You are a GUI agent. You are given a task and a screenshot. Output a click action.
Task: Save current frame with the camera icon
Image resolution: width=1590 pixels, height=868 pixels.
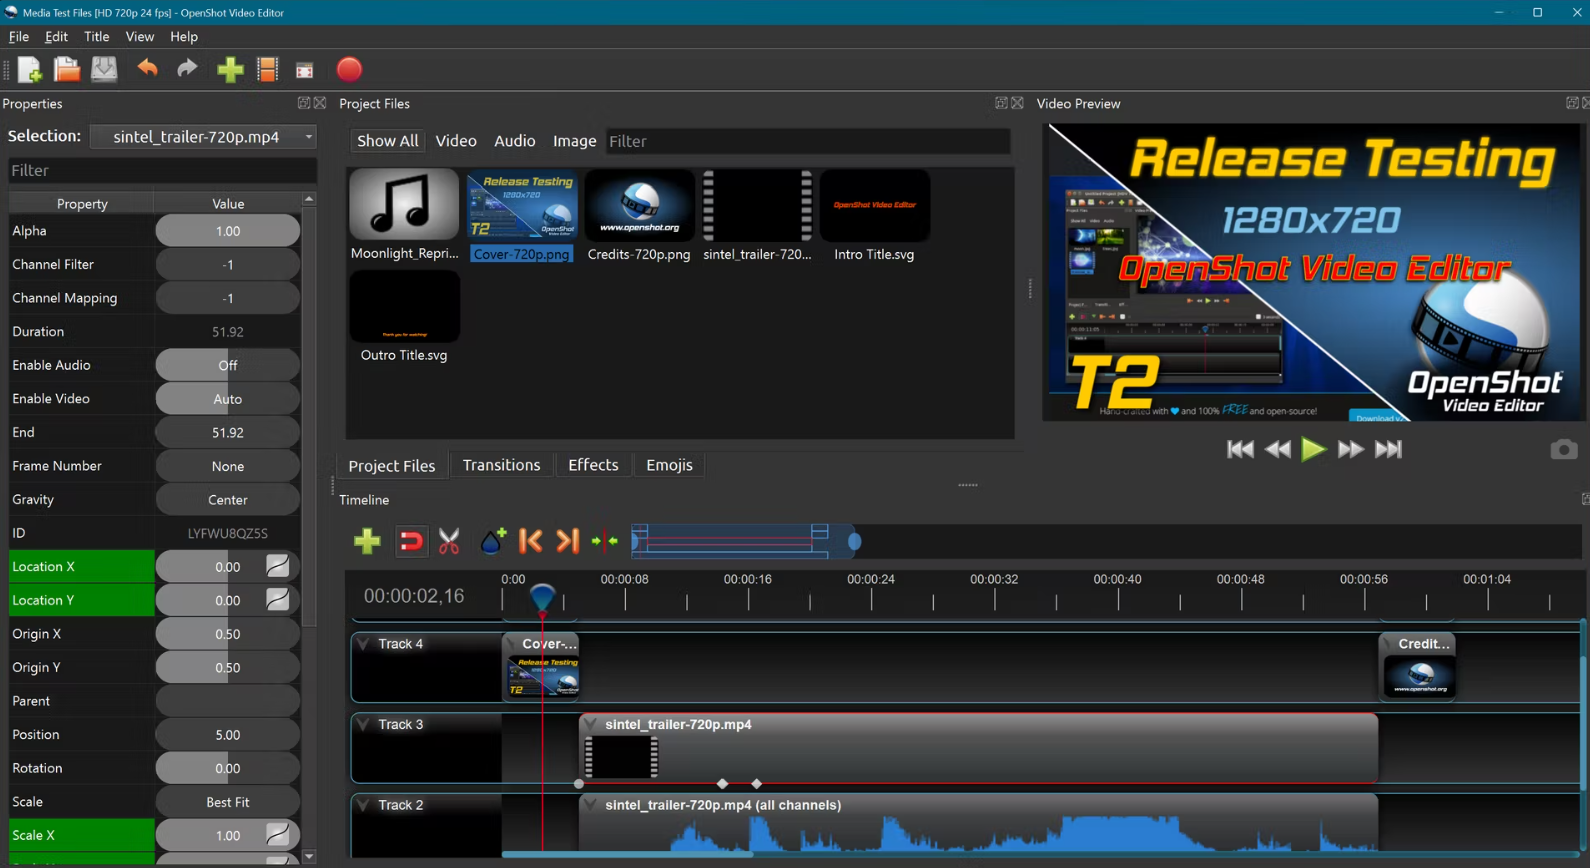[x=1563, y=450]
